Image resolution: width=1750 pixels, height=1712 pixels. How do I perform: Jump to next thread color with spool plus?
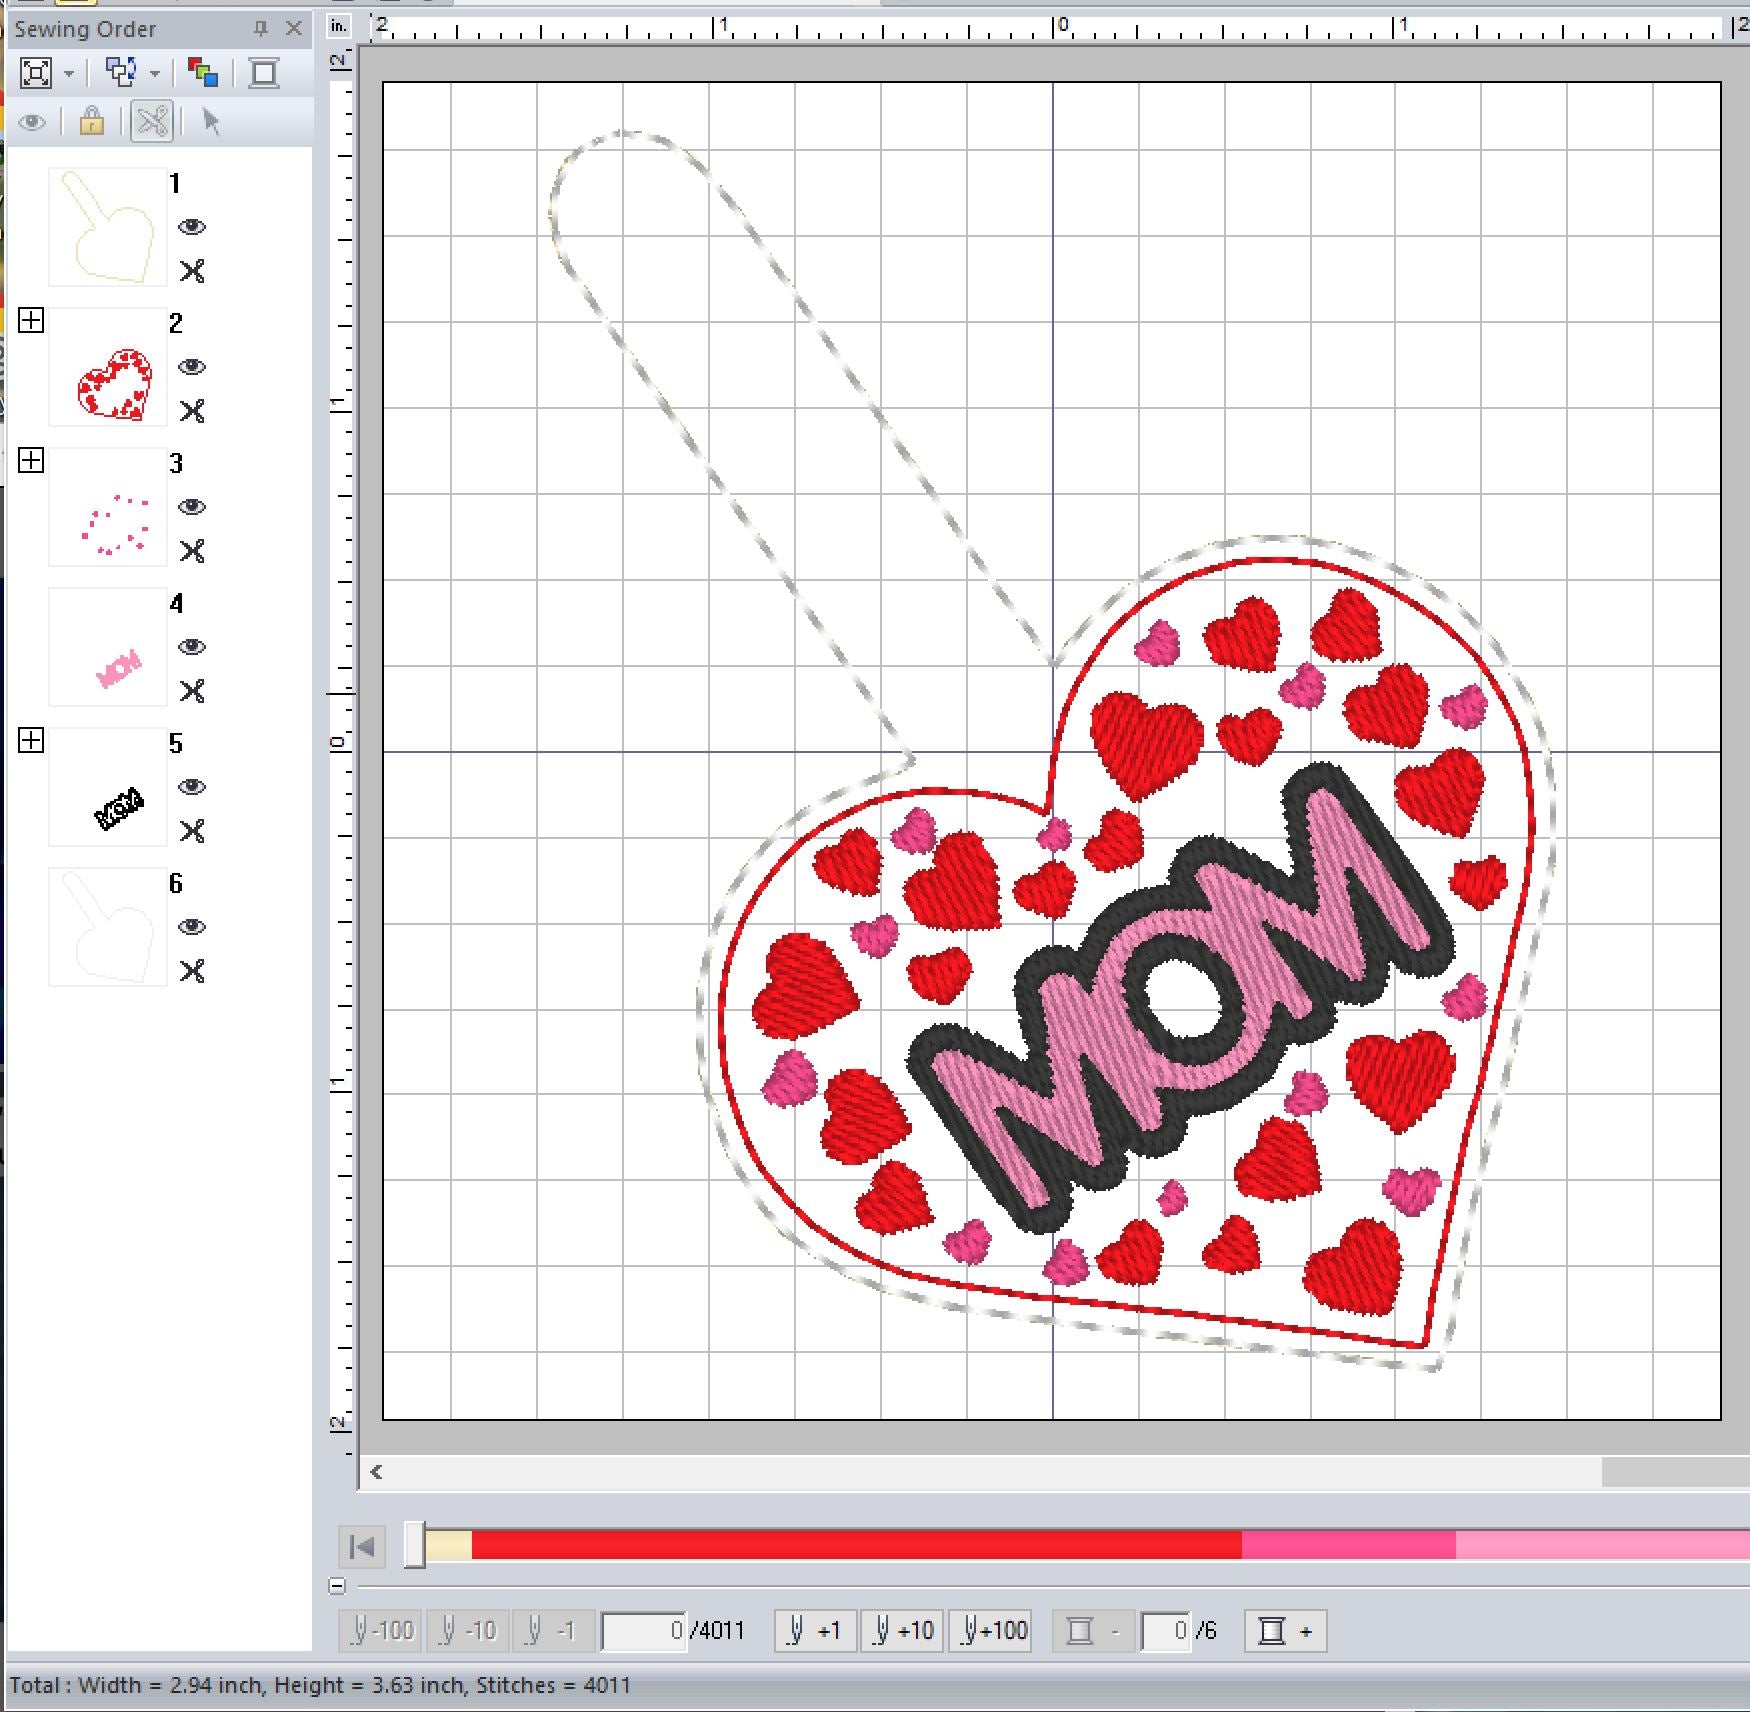1285,1631
